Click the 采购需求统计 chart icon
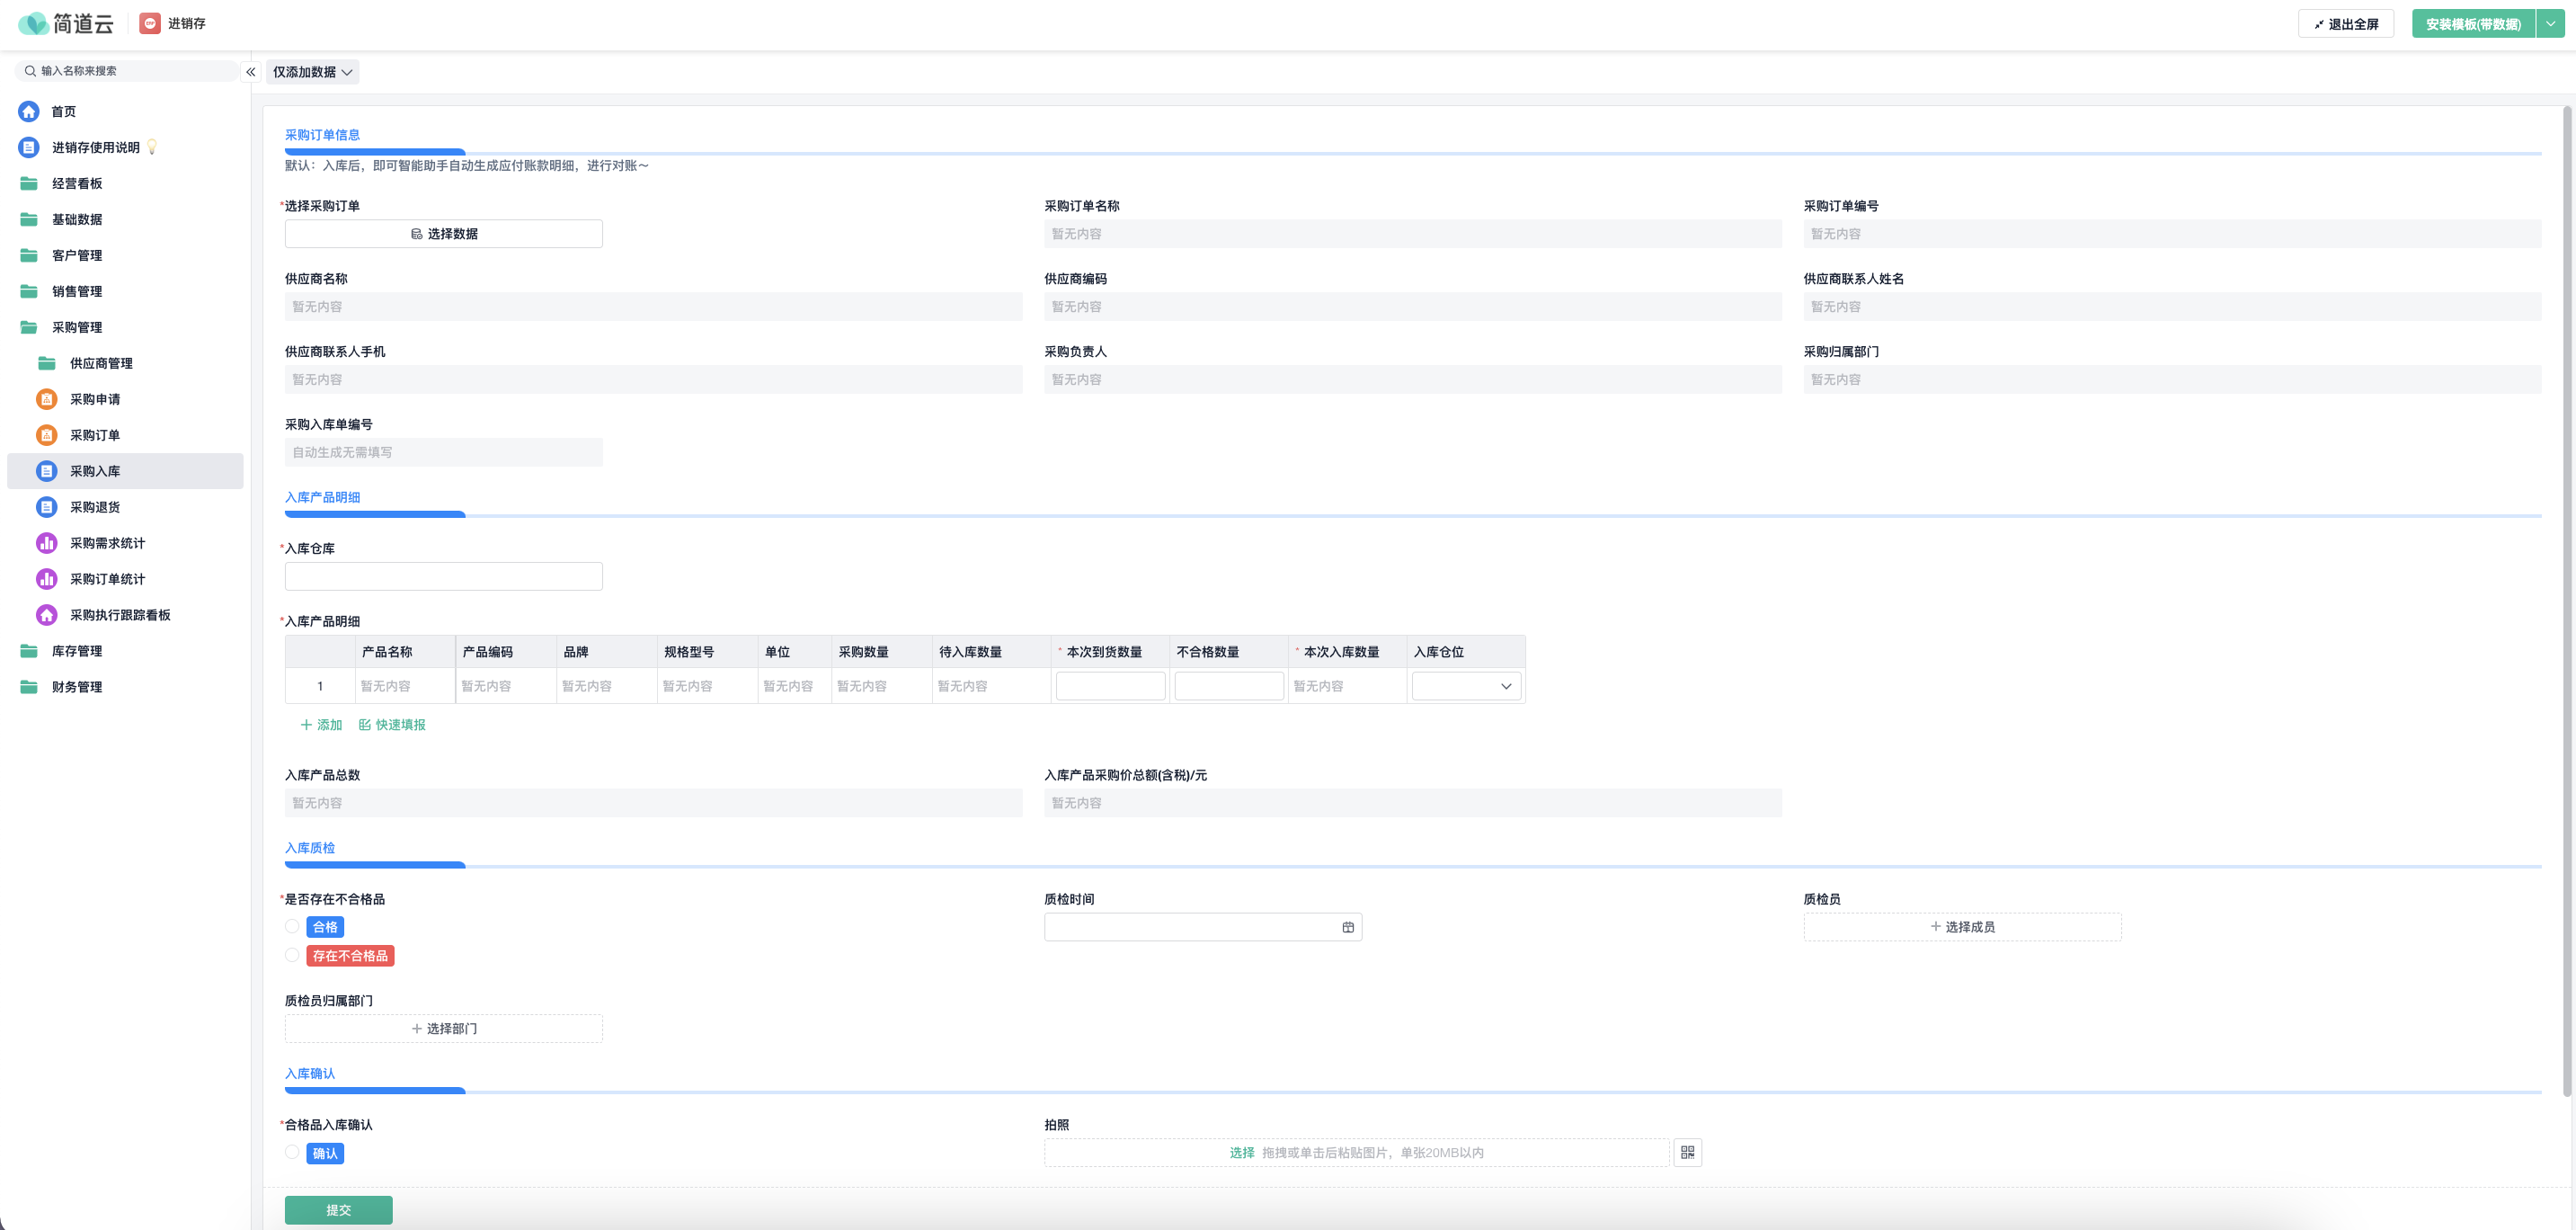This screenshot has height=1230, width=2576. 46,543
